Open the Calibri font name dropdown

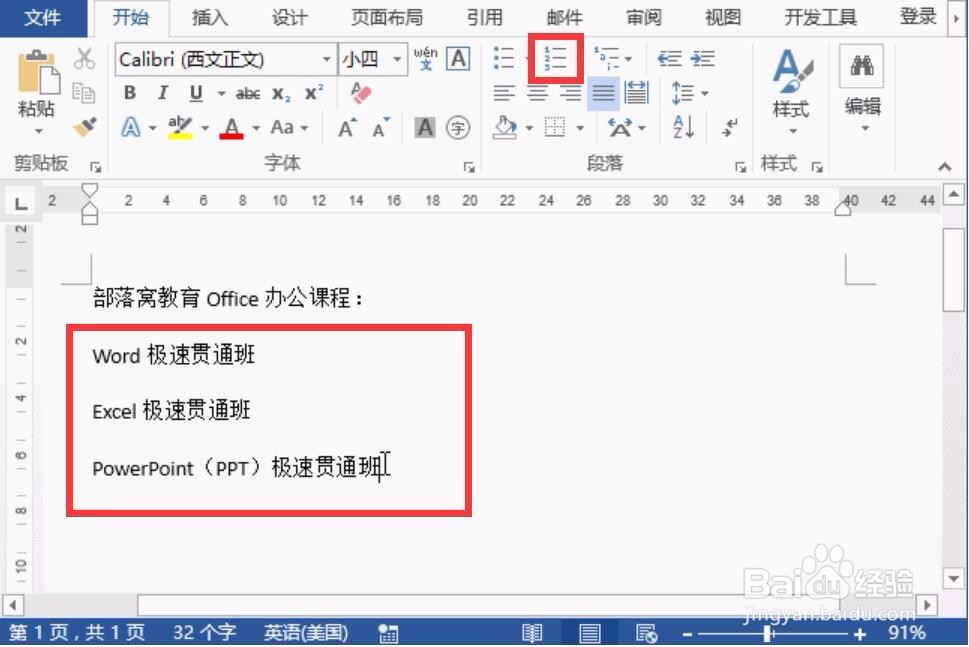click(326, 59)
